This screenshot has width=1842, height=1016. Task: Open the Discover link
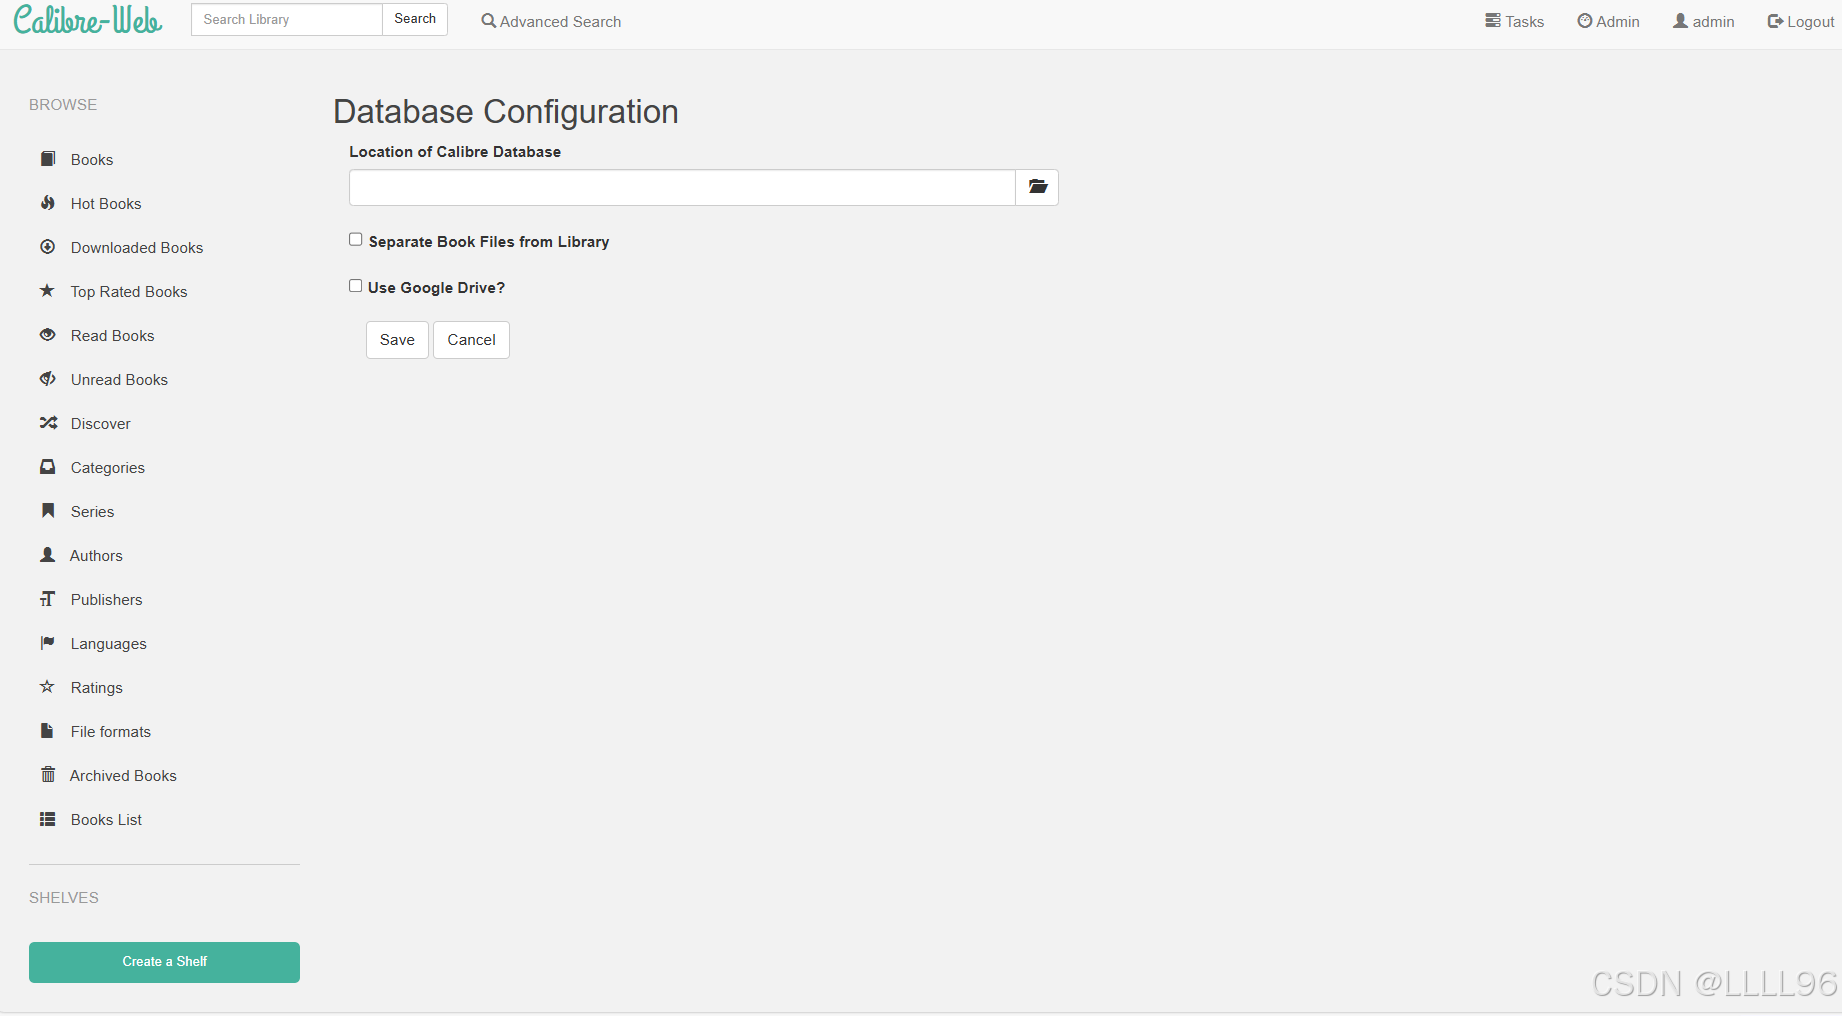tap(101, 423)
